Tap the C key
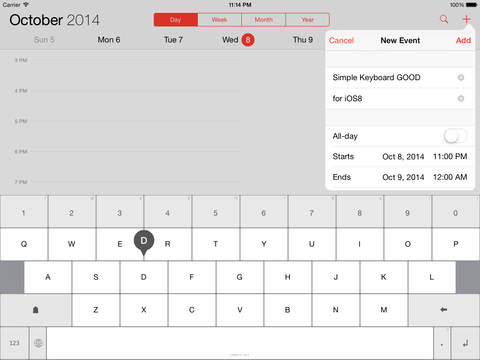The image size is (480, 360). tap(192, 310)
